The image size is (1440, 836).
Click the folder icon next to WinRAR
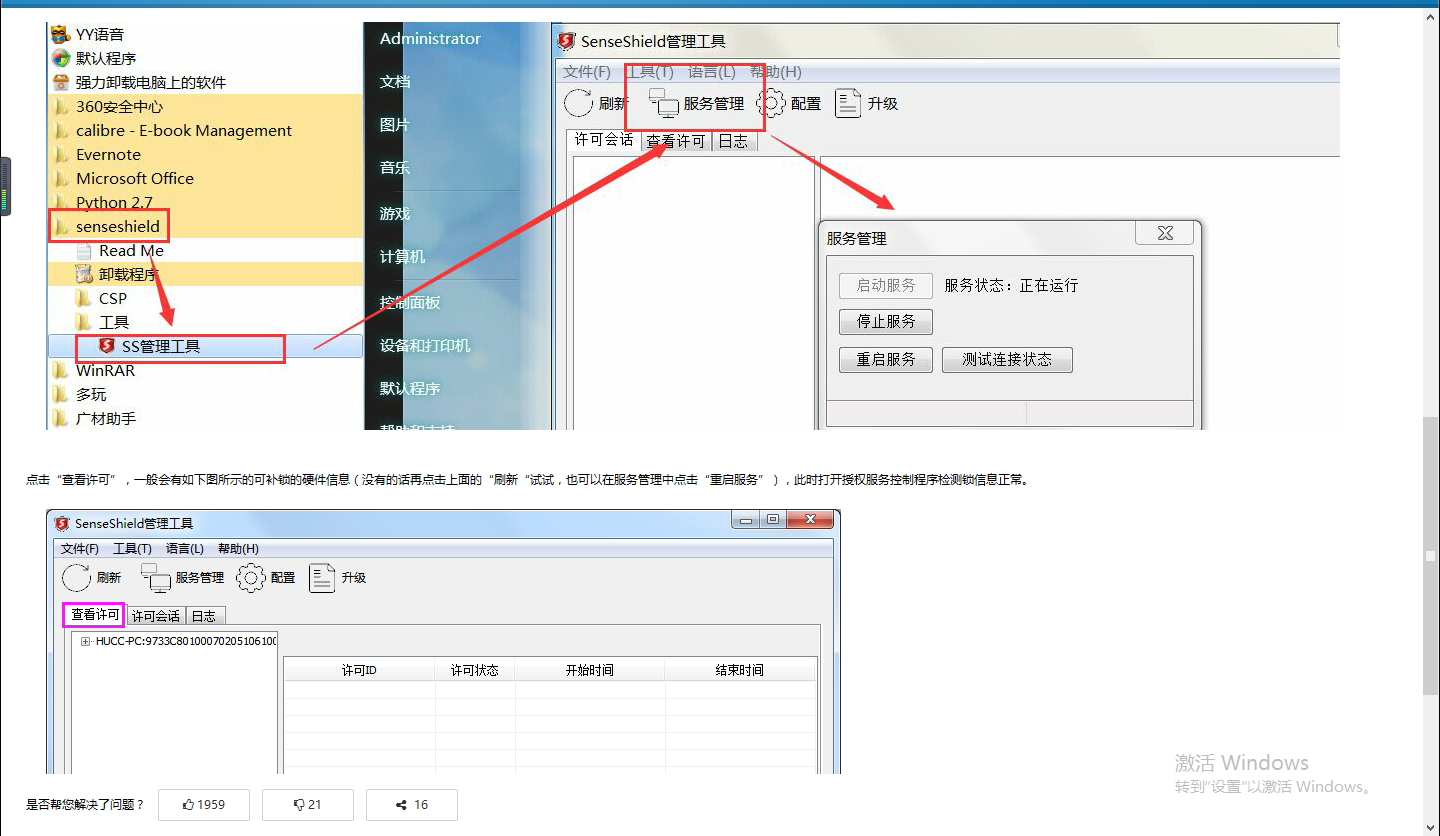pos(61,371)
